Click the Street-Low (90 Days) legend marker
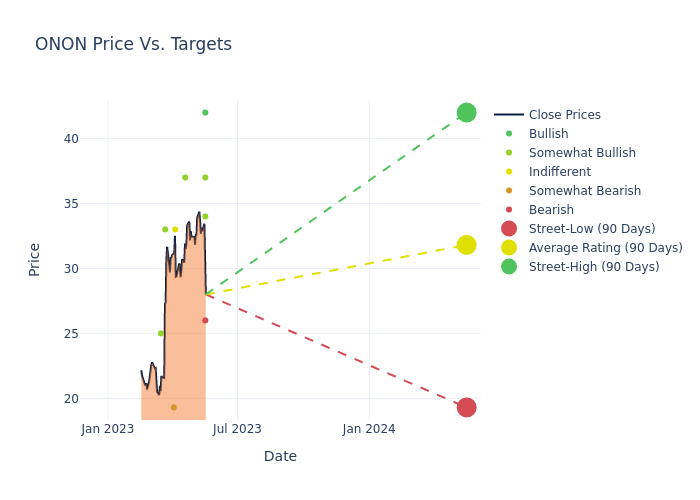This screenshot has width=700, height=500. [509, 229]
